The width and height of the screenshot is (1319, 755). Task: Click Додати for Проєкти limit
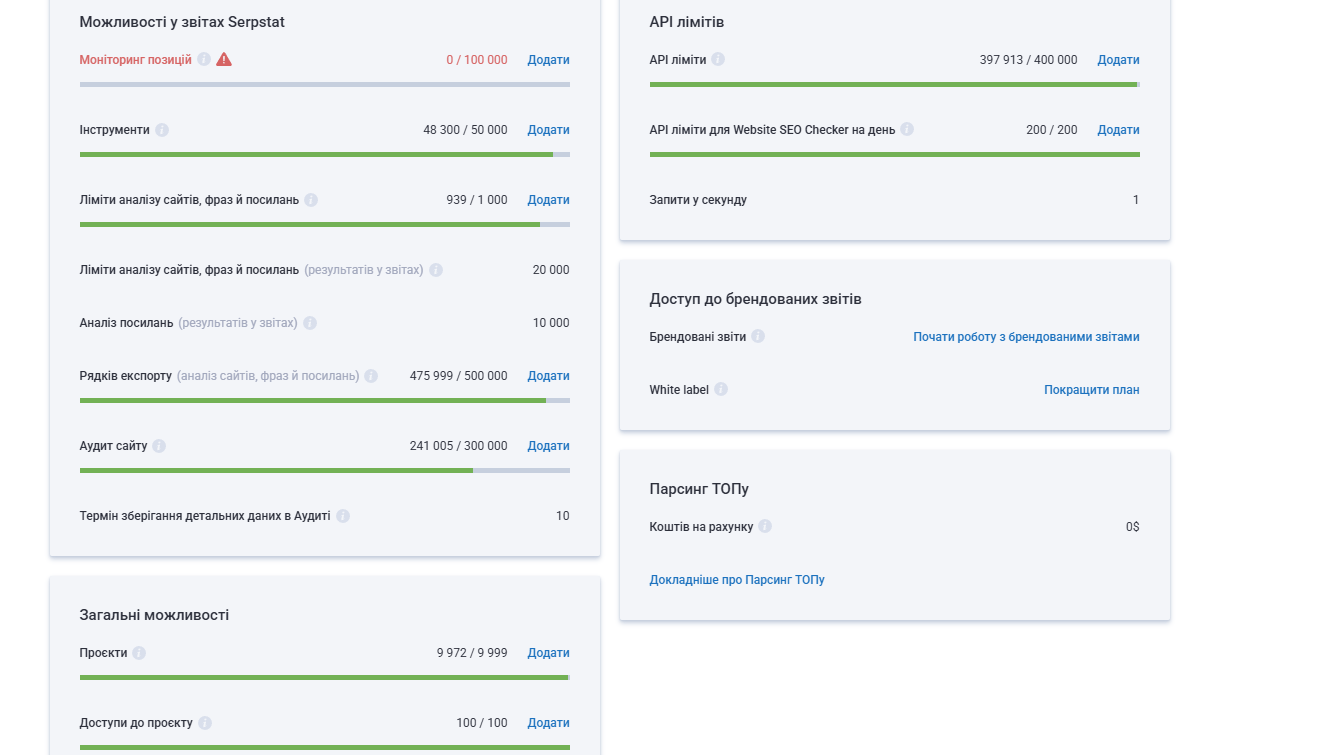click(x=548, y=653)
